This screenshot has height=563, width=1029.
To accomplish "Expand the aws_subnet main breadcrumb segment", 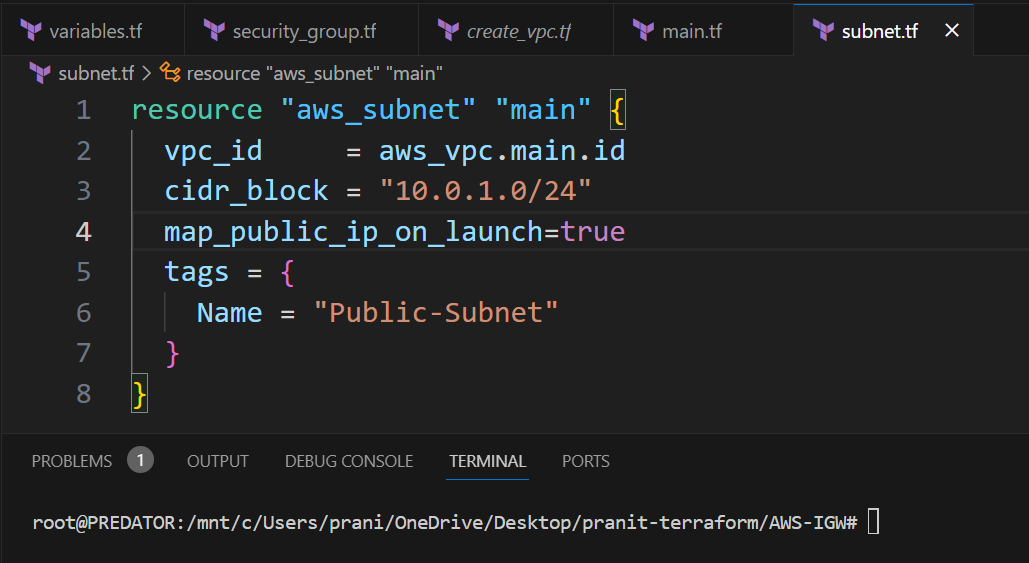I will point(314,73).
